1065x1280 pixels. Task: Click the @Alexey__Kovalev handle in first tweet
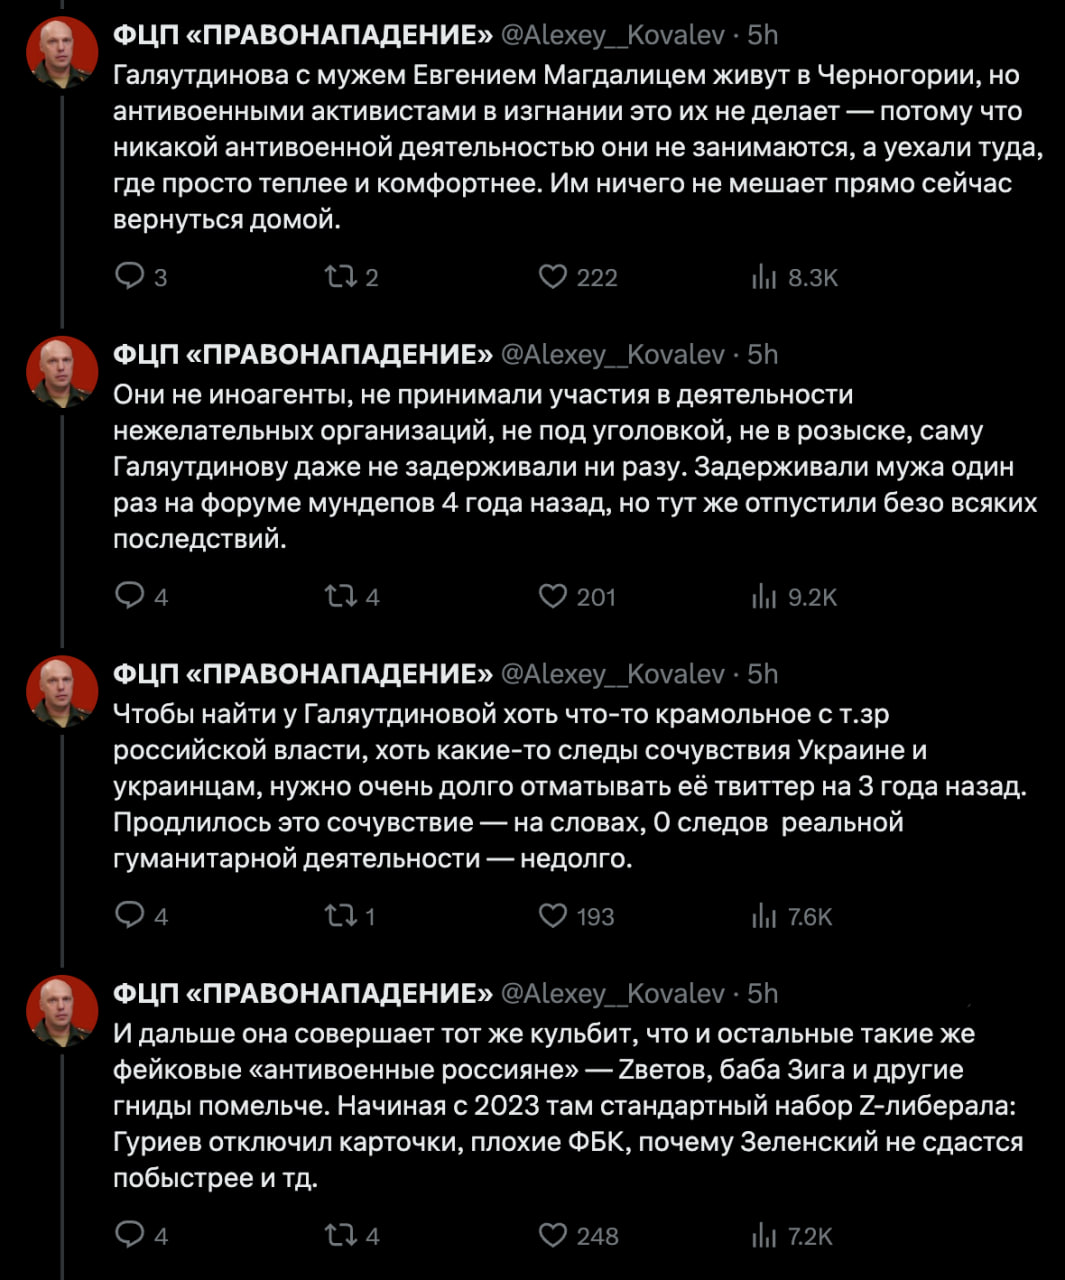(611, 36)
